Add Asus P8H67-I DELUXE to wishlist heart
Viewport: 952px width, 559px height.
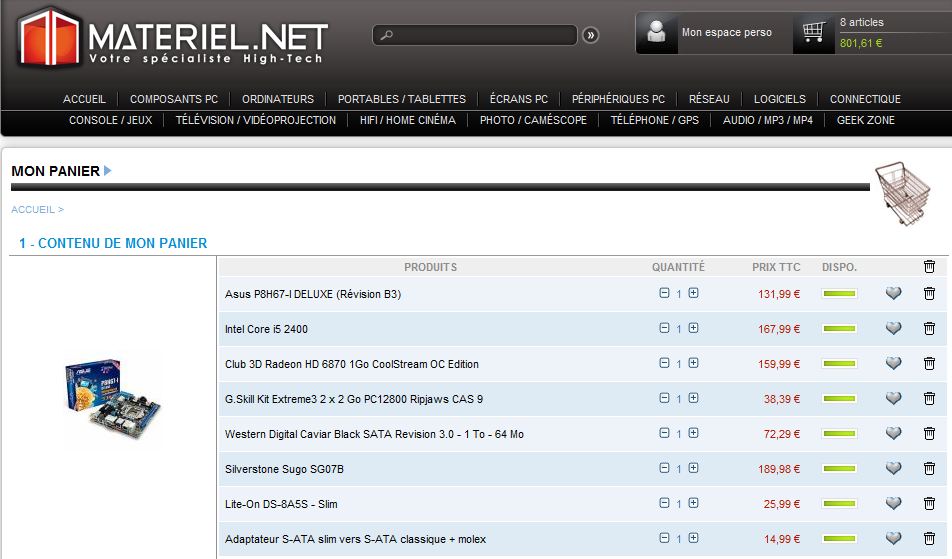[x=894, y=294]
